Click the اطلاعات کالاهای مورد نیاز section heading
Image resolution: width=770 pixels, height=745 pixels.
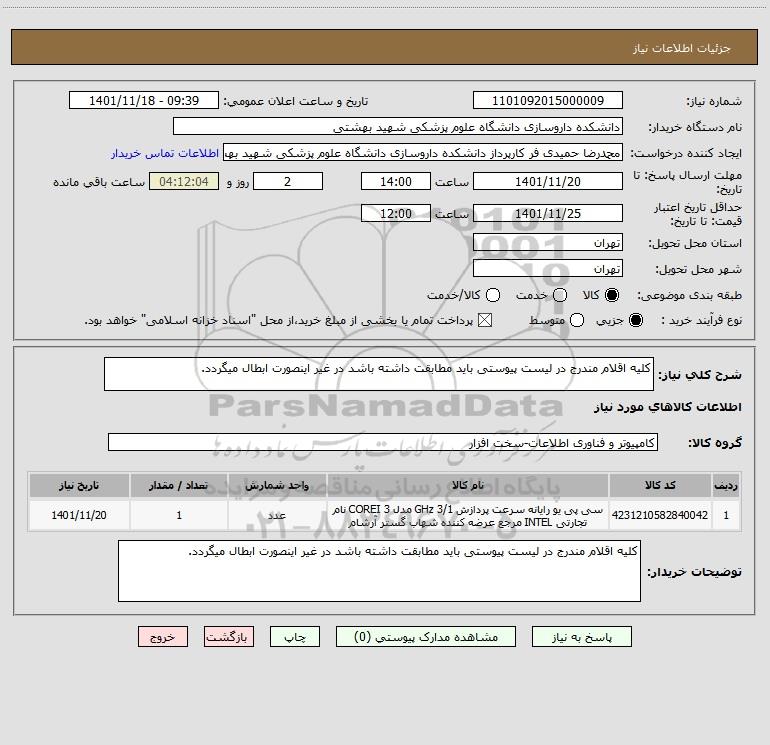667,407
